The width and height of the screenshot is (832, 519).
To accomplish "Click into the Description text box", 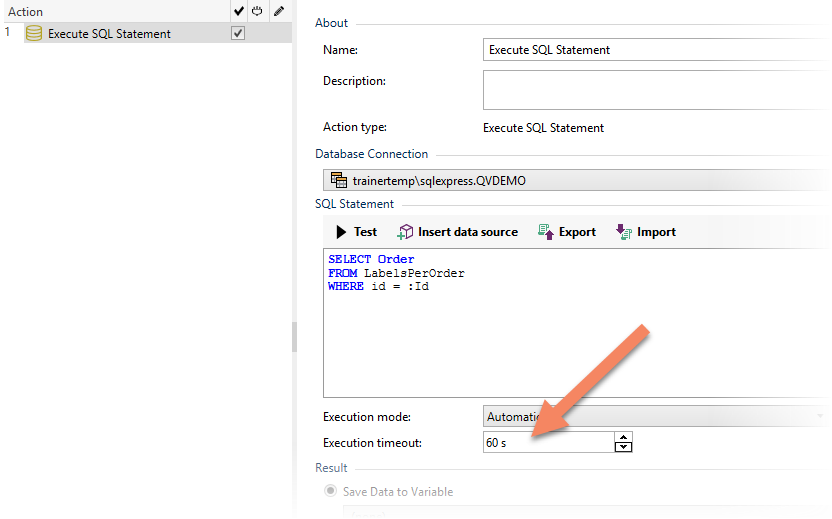I will pyautogui.click(x=650, y=89).
